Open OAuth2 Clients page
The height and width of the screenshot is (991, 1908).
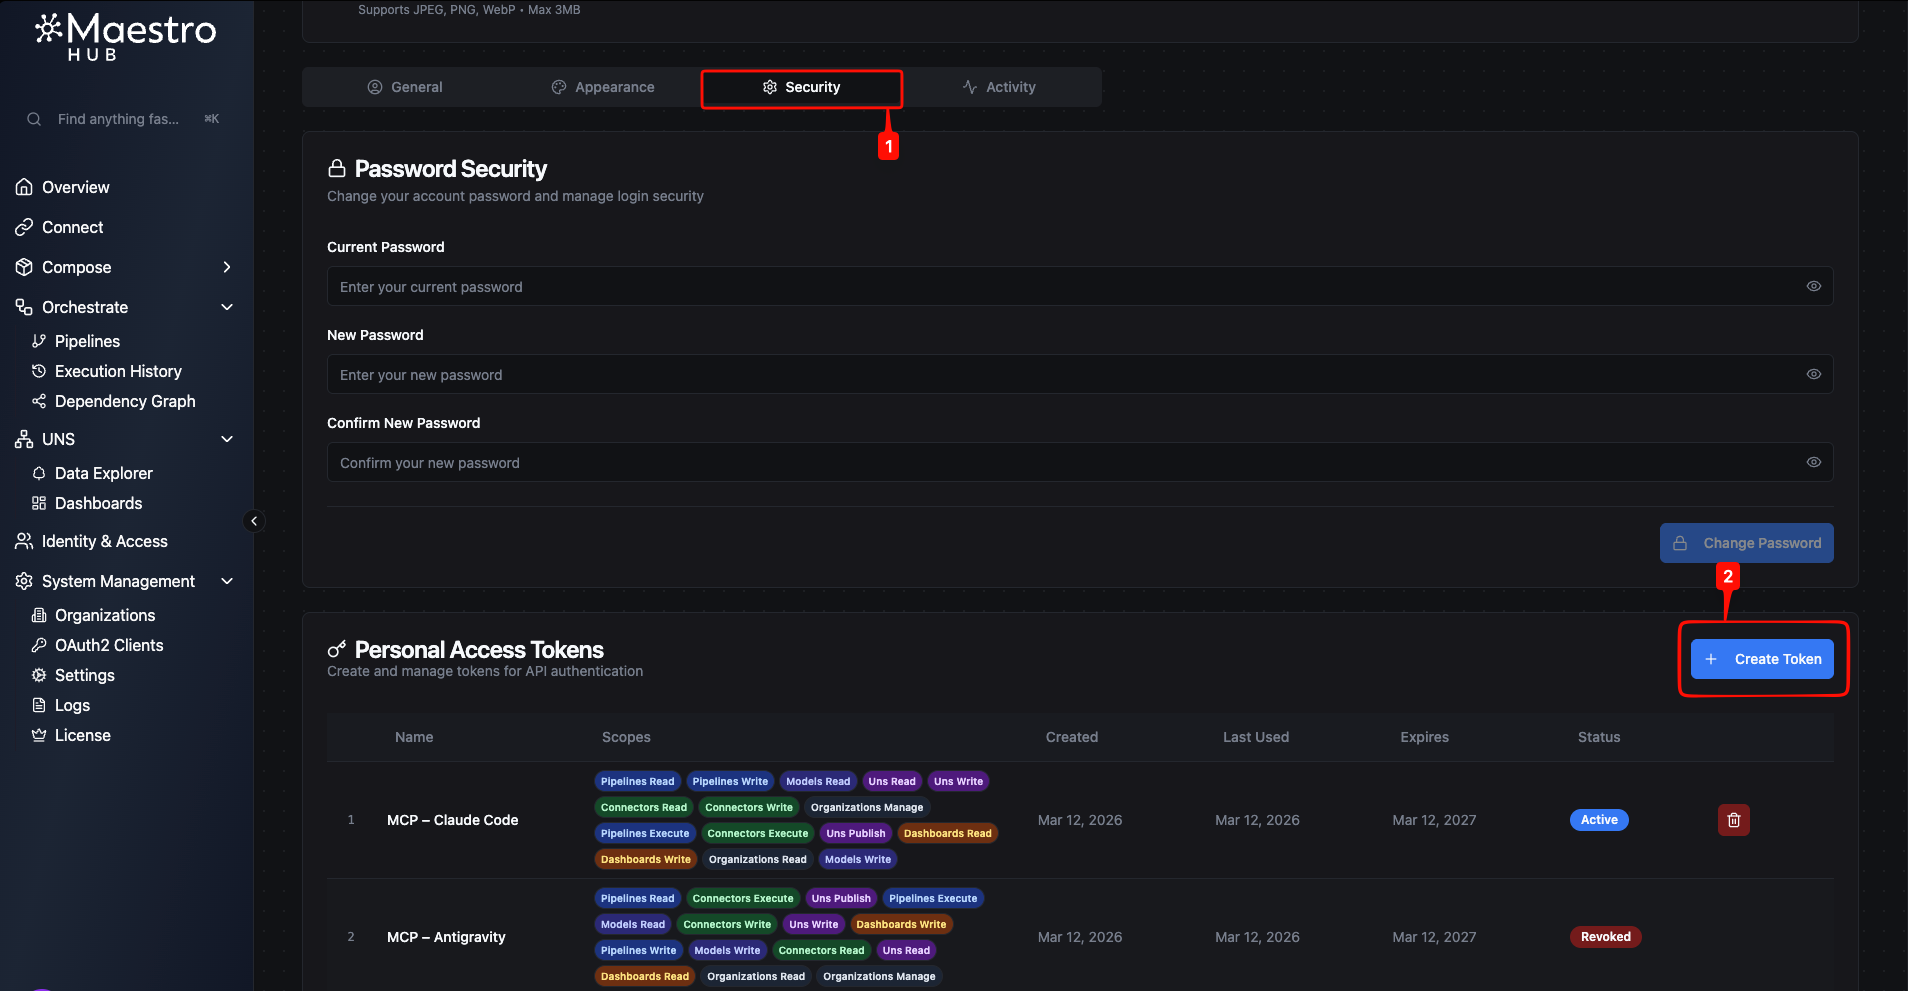coord(108,645)
